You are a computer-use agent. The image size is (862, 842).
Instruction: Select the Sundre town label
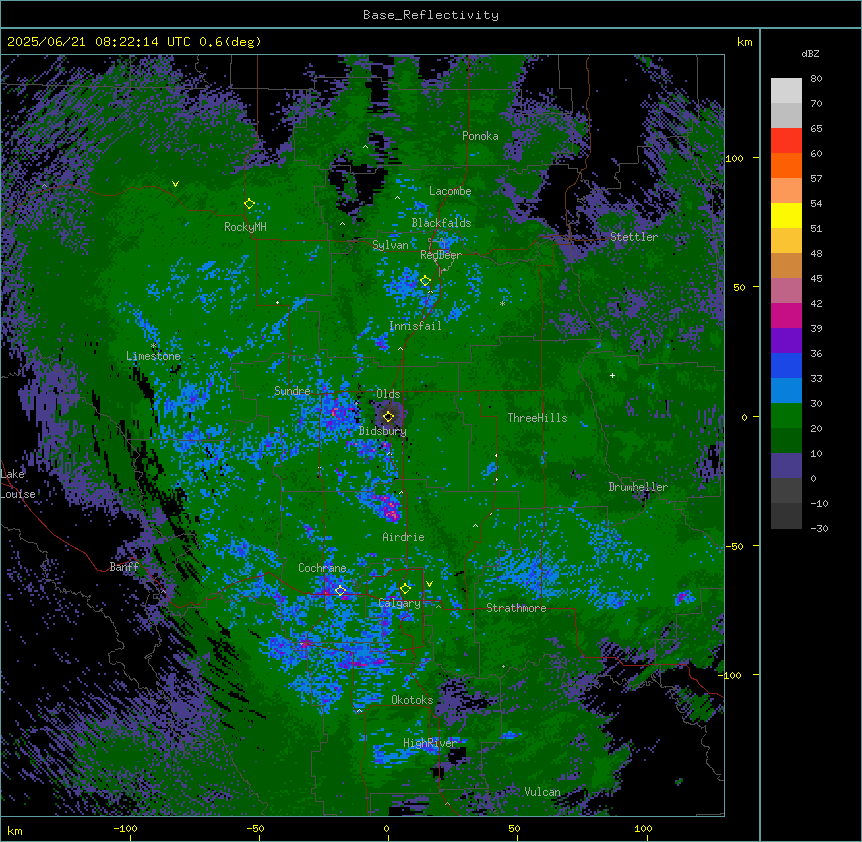point(292,391)
